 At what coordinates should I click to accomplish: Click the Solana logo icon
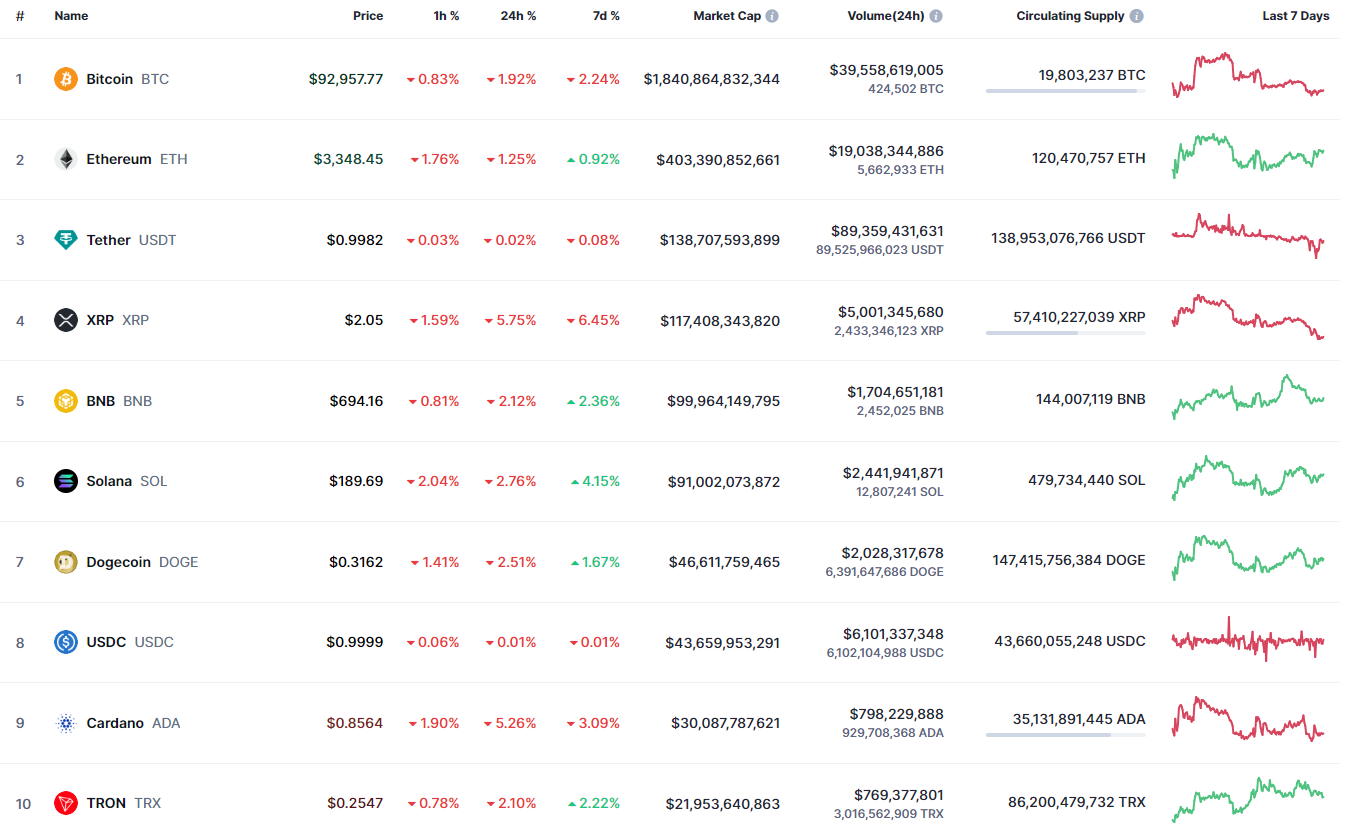66,481
